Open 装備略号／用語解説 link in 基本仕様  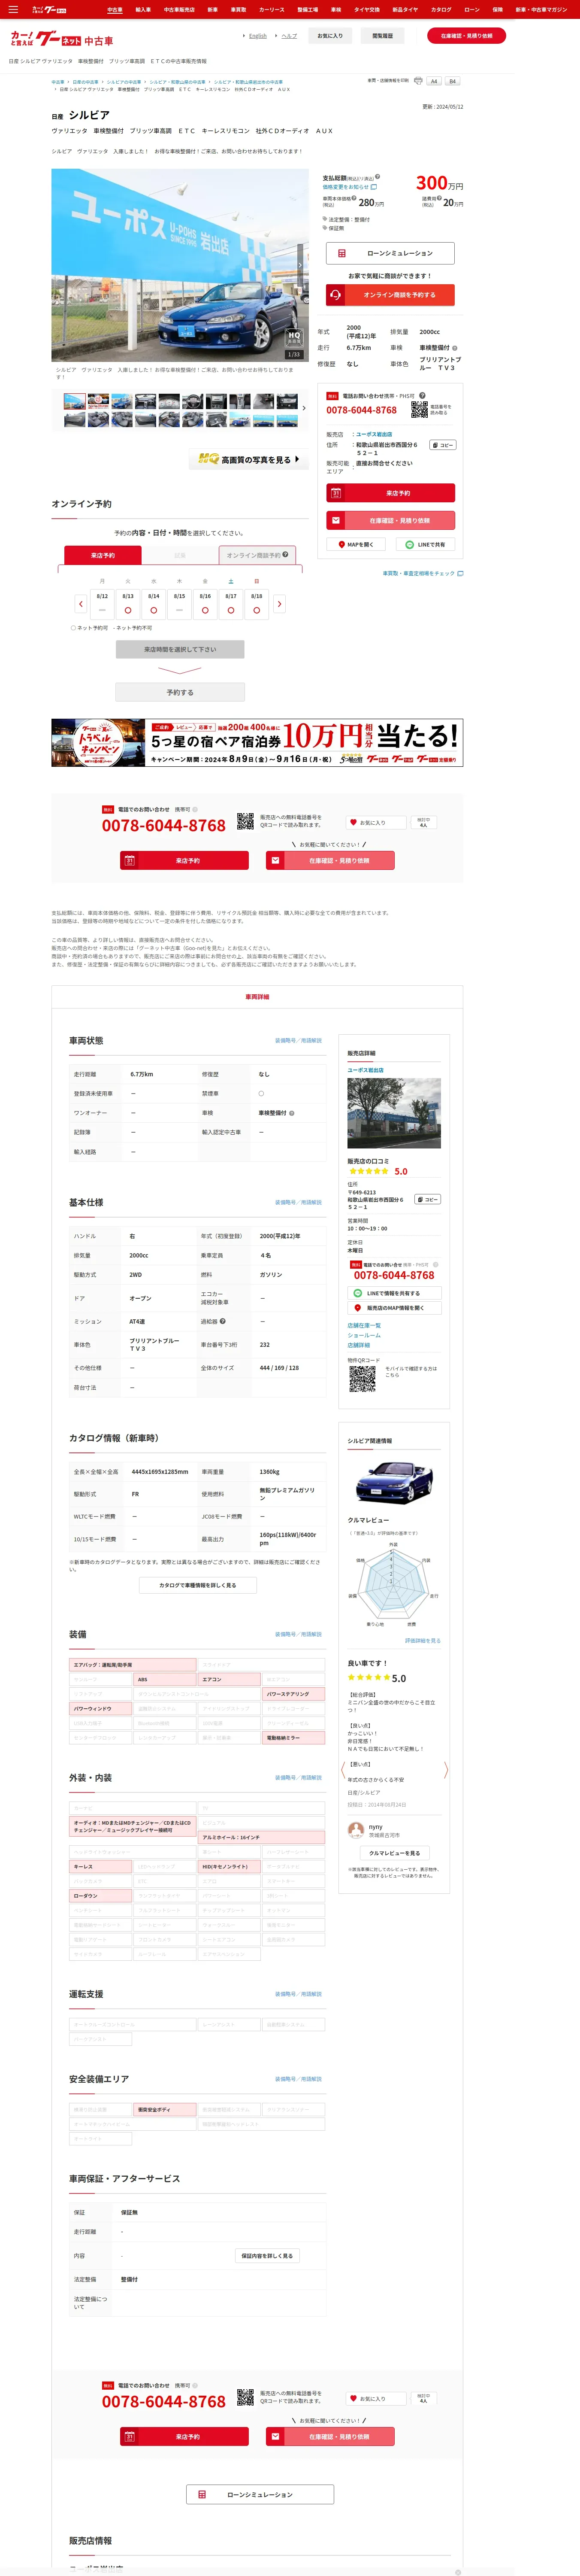click(x=298, y=1203)
